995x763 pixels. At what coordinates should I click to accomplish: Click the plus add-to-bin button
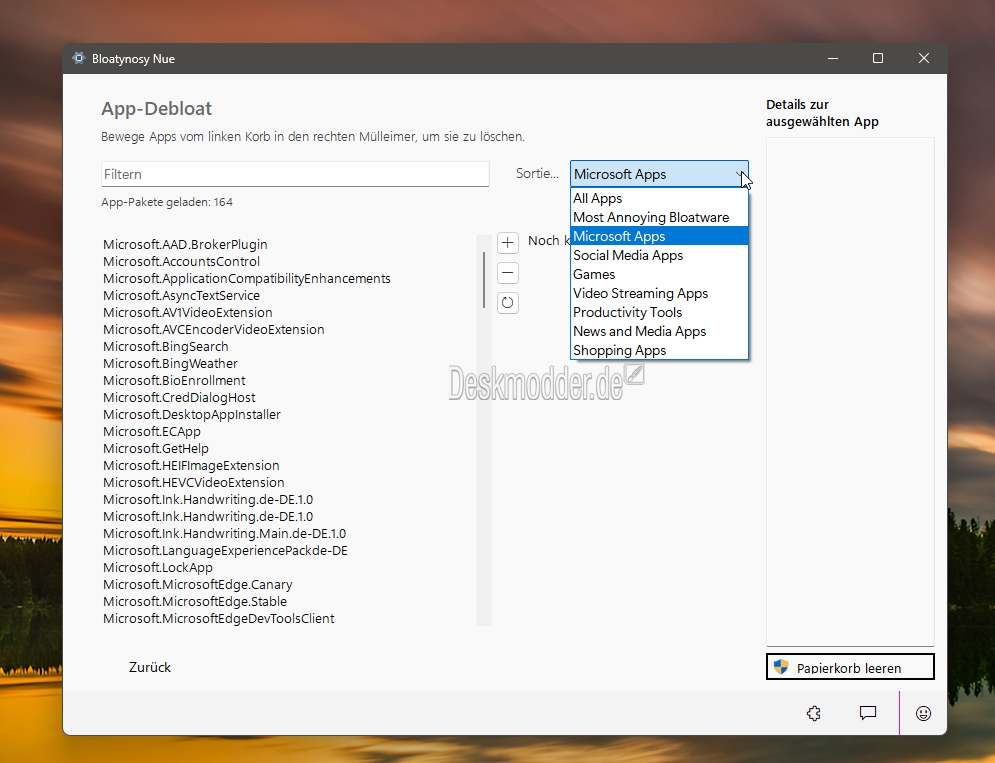coord(508,242)
